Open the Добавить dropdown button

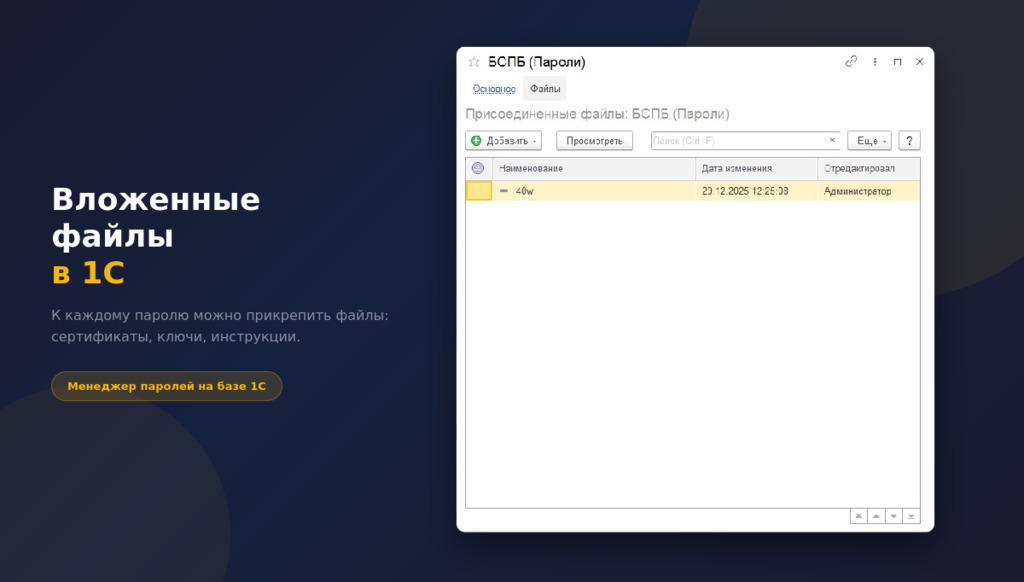504,140
